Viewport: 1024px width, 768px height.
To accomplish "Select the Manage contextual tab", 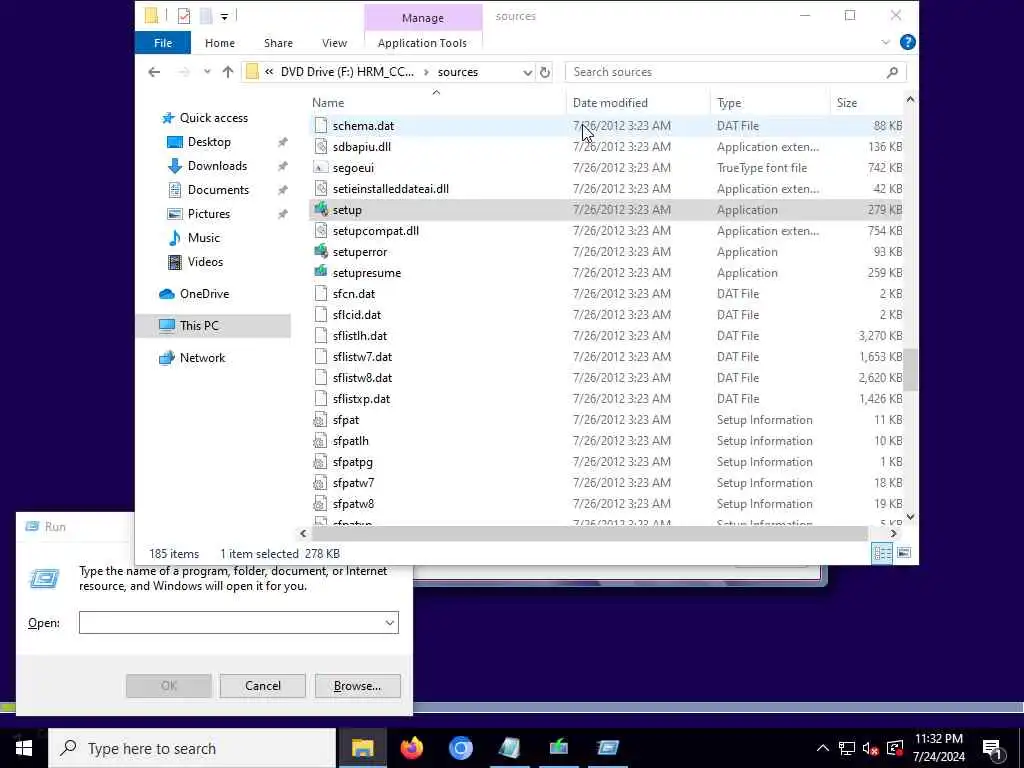I will point(423,18).
